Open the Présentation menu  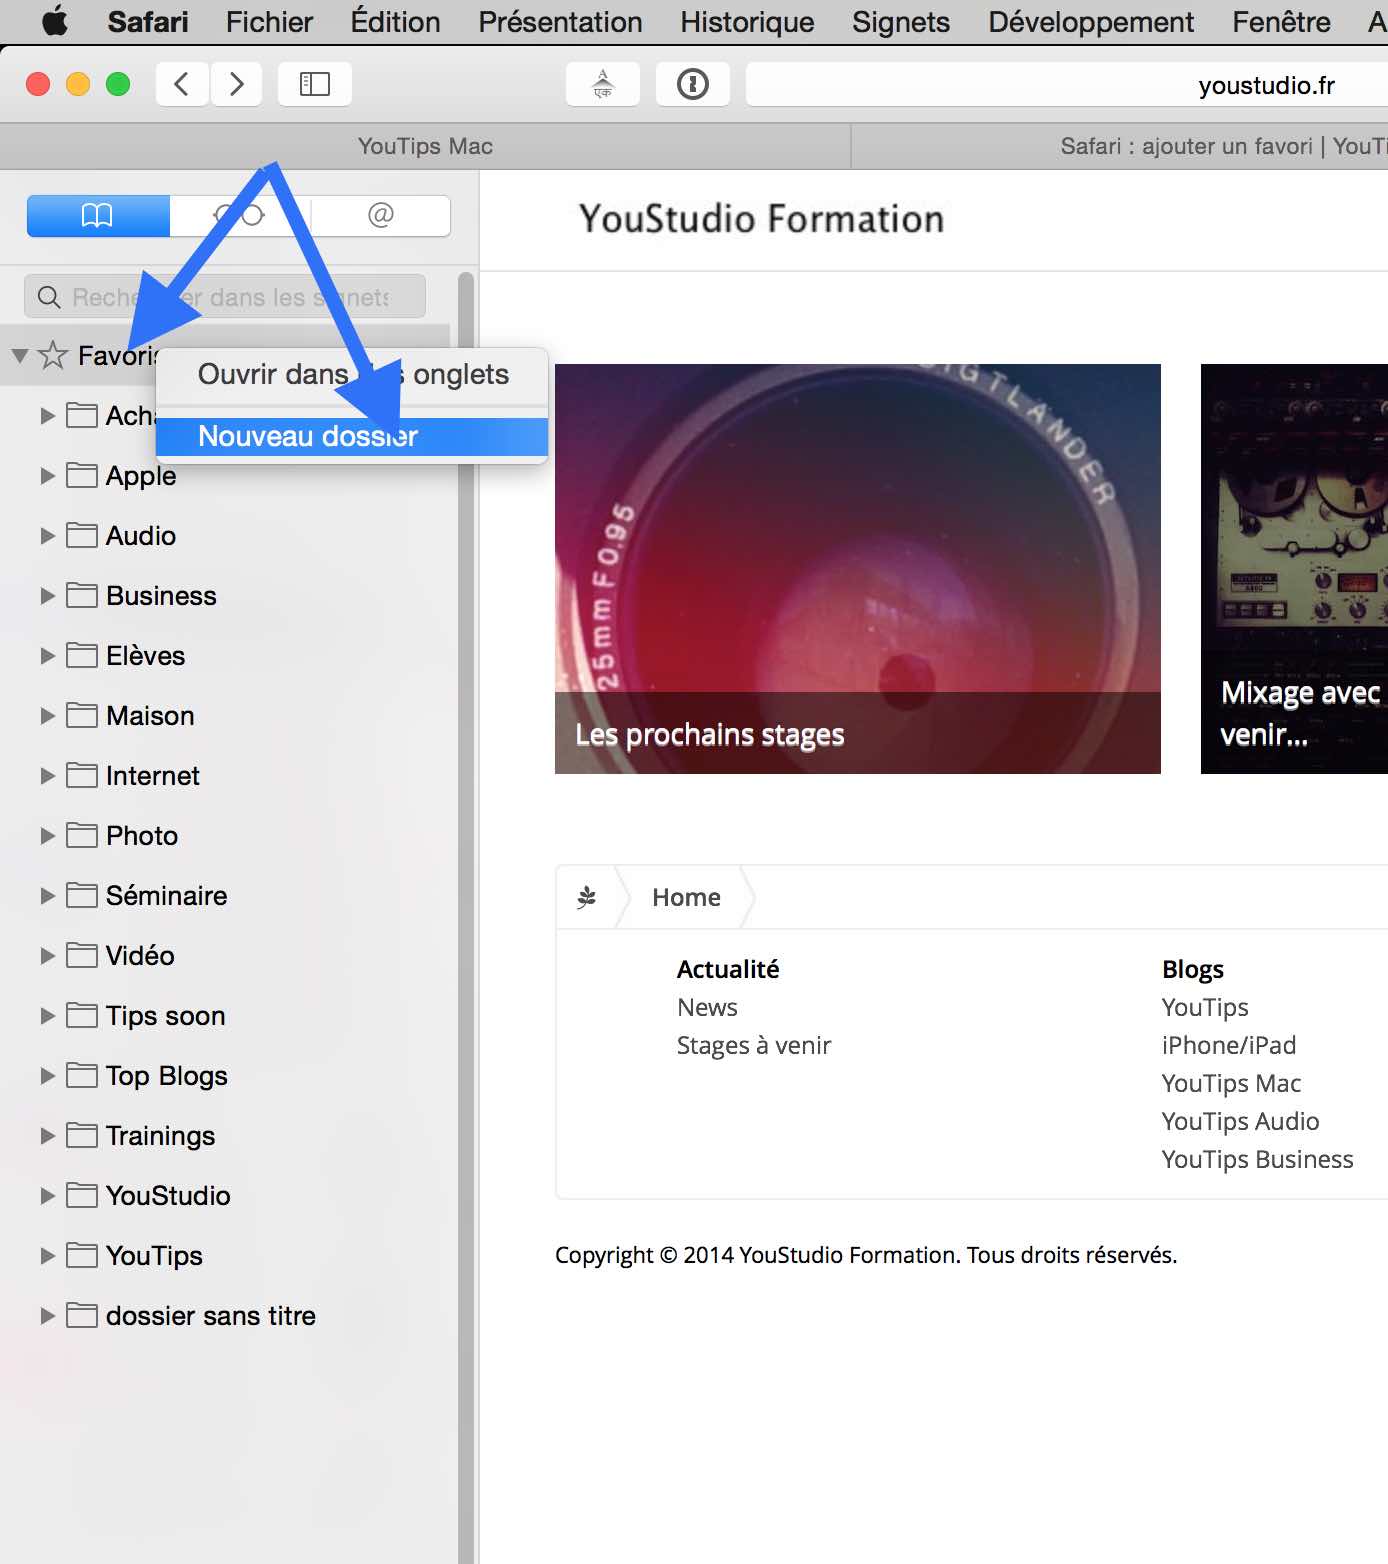click(x=560, y=21)
